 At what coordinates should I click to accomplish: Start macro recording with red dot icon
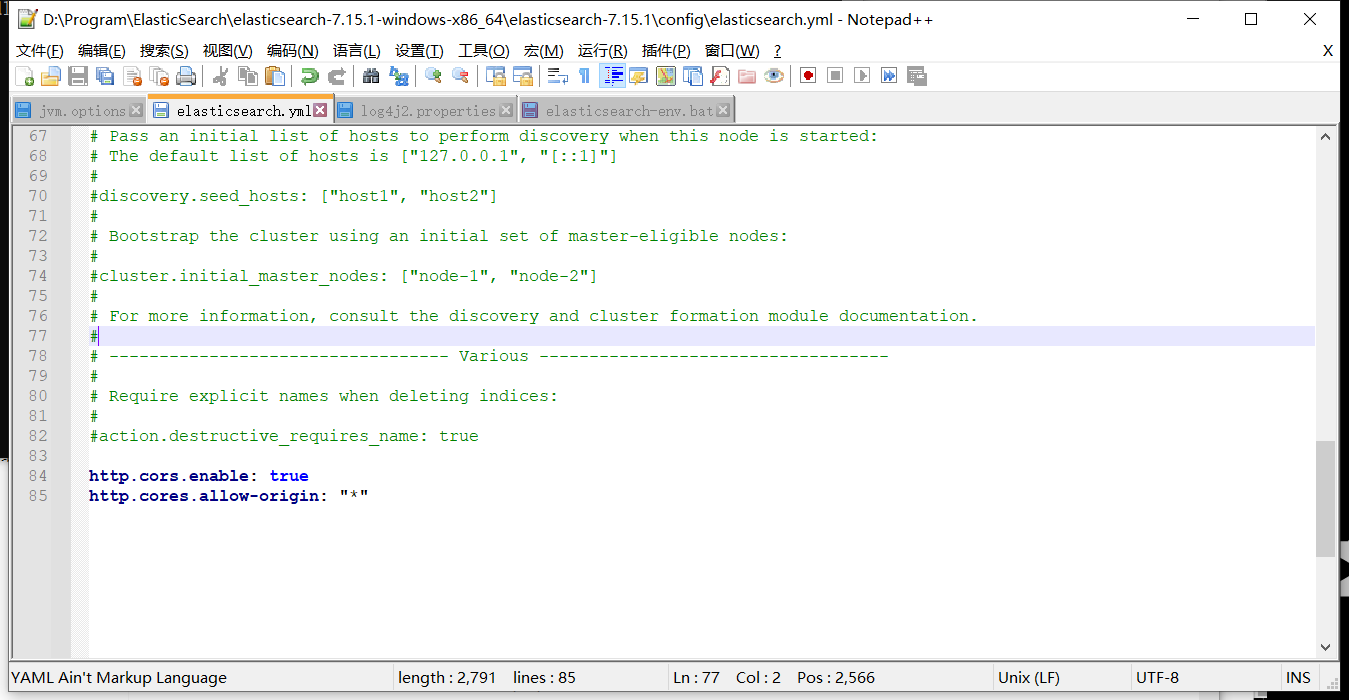tap(808, 76)
